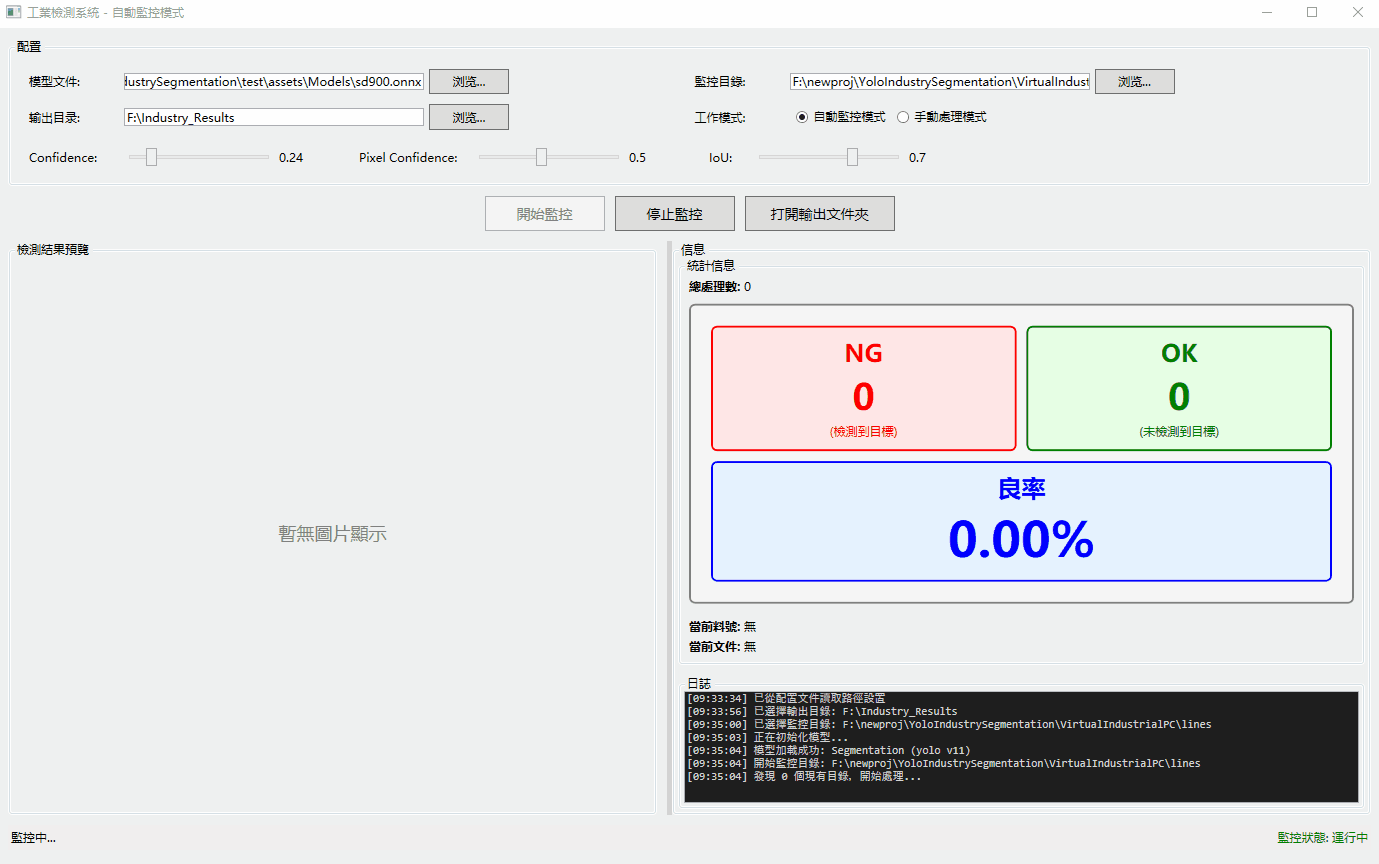This screenshot has height=864, width=1379.
Task: Click the 輸出目录 field showing F:\Industry_Results
Action: [274, 117]
